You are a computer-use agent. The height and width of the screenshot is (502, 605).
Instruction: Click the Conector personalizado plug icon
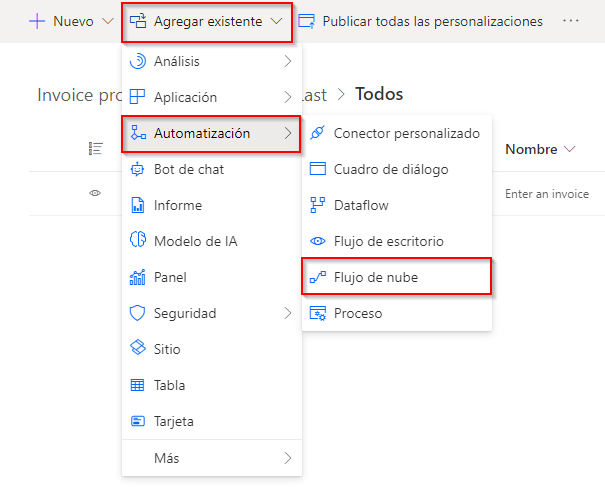click(x=318, y=133)
